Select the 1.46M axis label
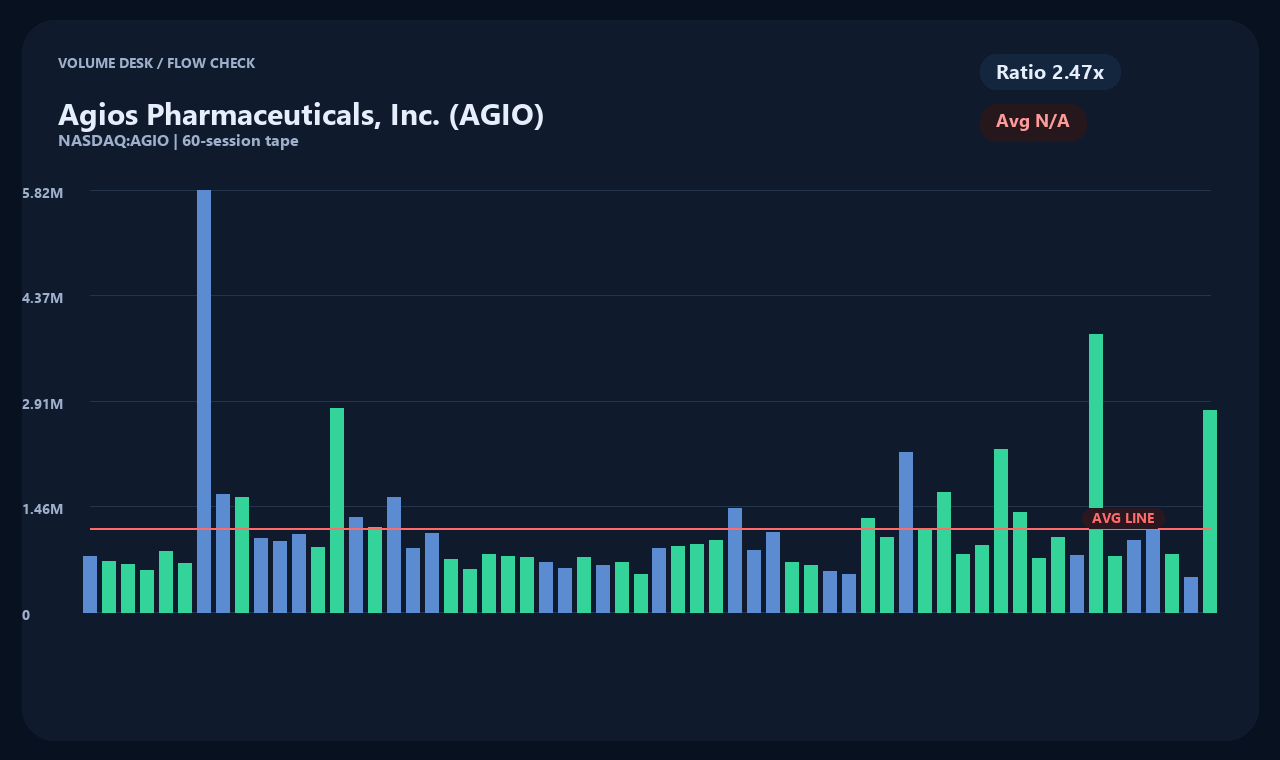 pyautogui.click(x=43, y=509)
